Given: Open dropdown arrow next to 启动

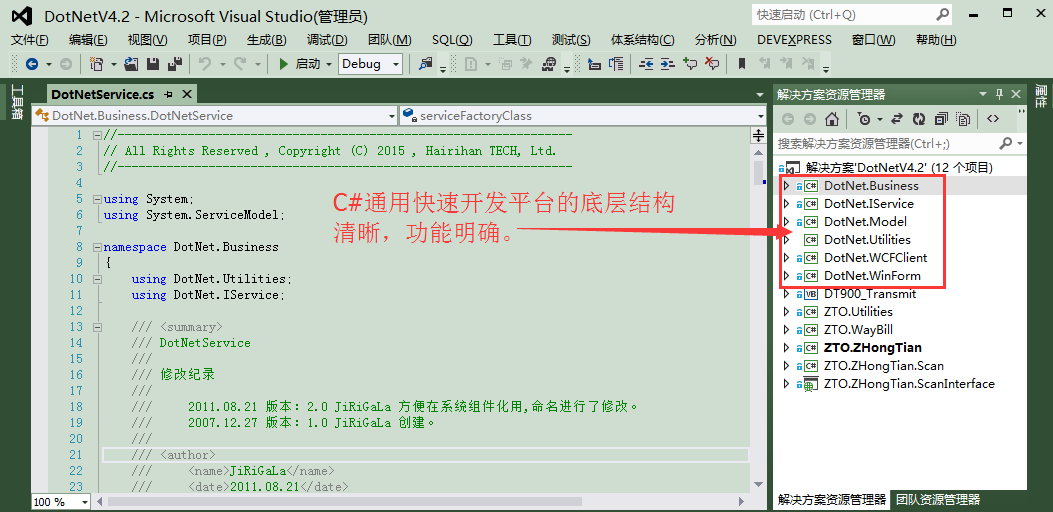Looking at the screenshot, I should [329, 65].
